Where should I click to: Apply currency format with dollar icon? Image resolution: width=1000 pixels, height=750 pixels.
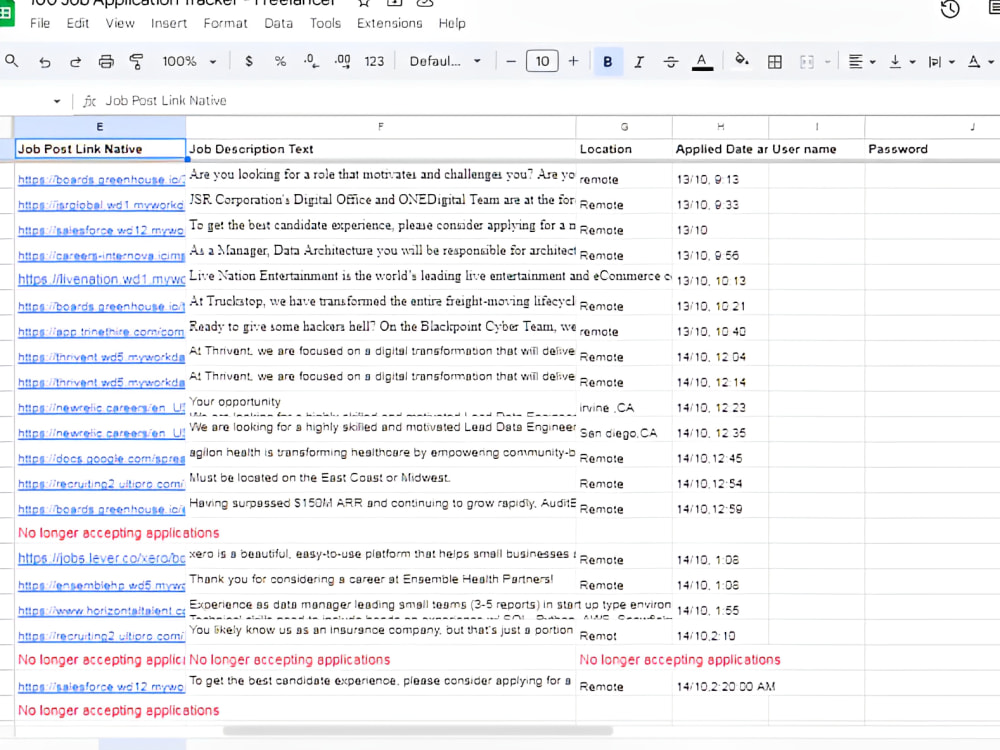click(x=249, y=61)
